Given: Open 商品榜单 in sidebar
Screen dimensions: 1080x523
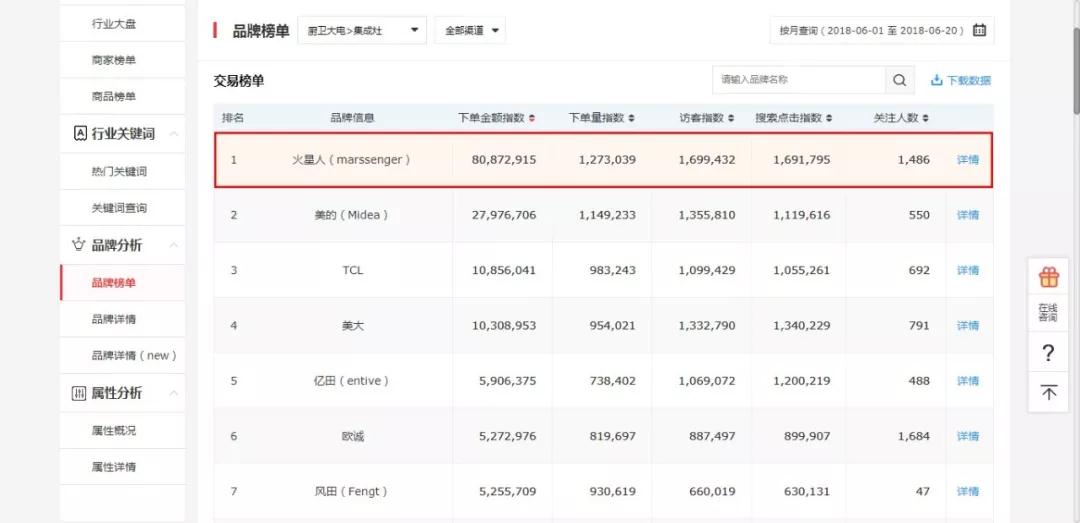Looking at the screenshot, I should click(114, 96).
